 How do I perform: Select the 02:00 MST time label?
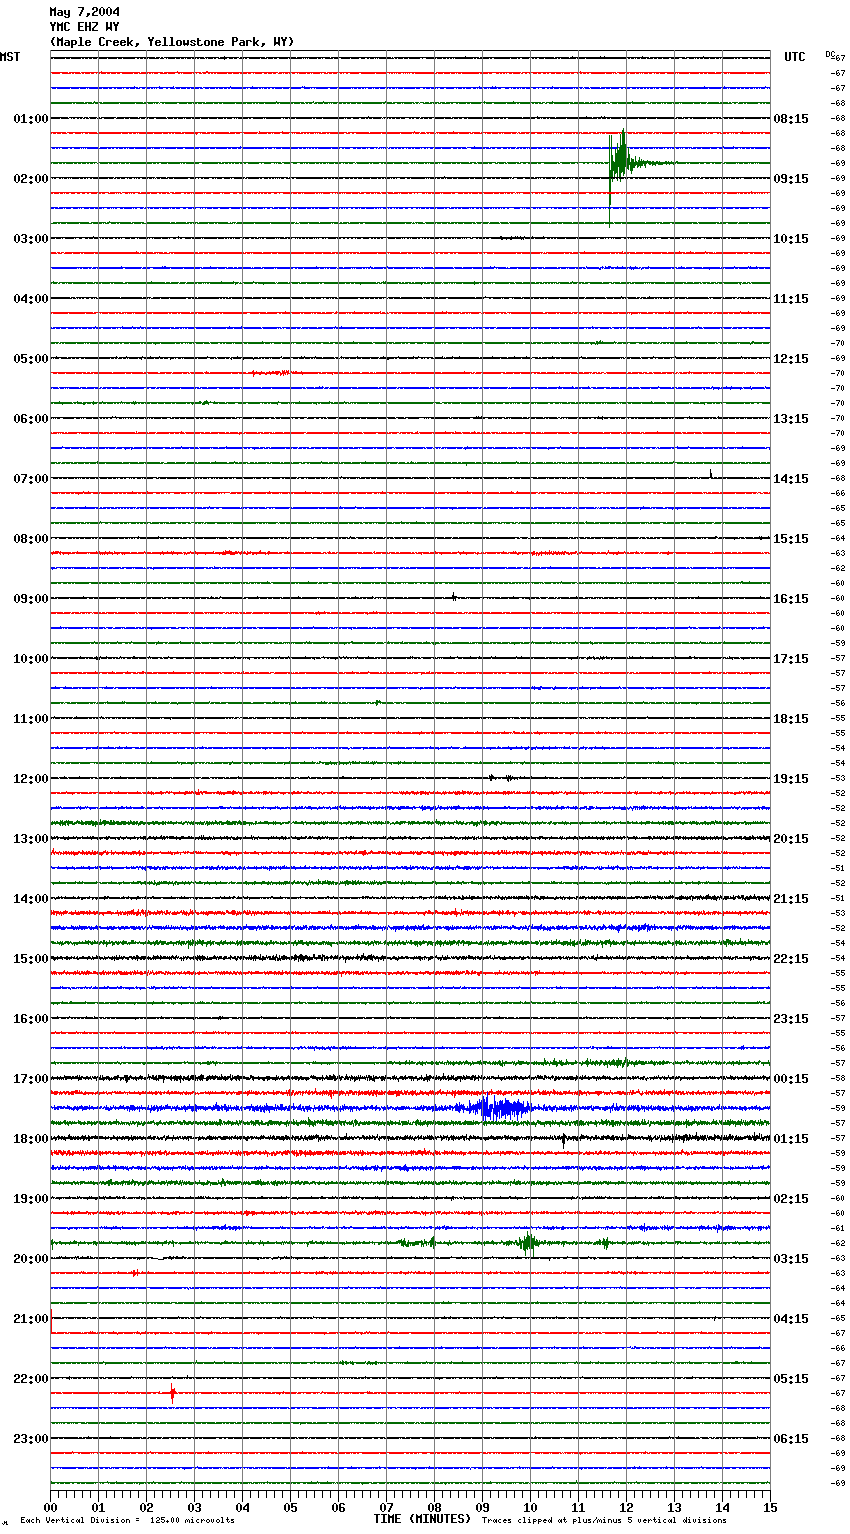31,179
